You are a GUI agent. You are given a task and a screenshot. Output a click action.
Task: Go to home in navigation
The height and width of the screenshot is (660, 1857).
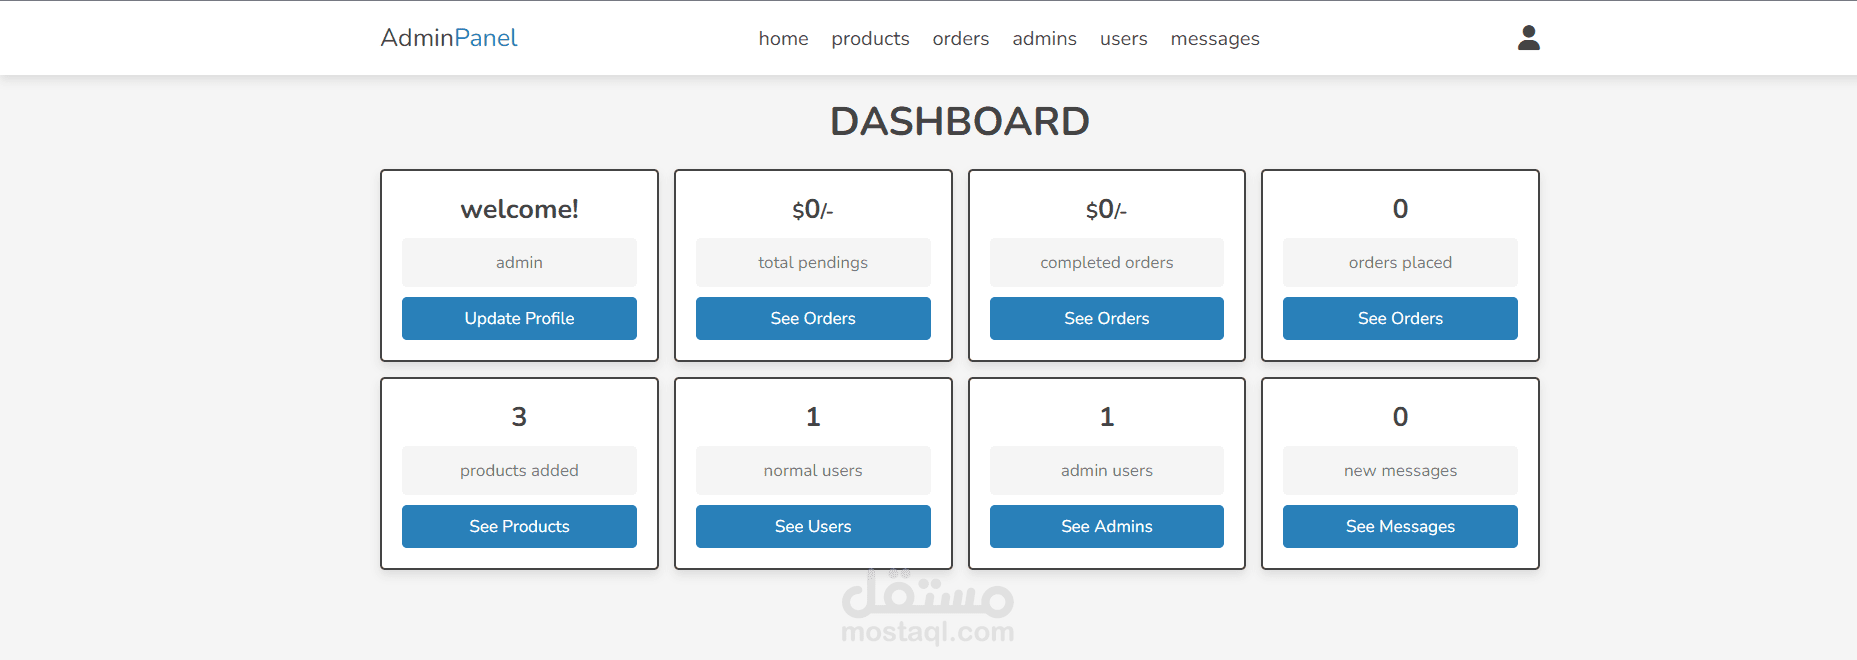click(783, 38)
